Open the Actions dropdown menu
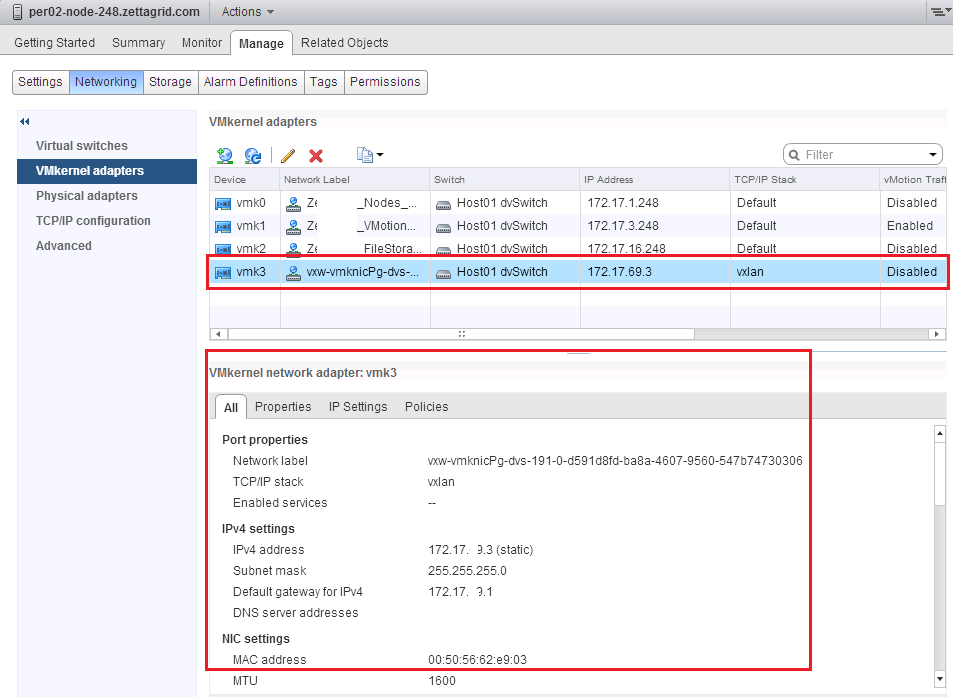The width and height of the screenshot is (953, 697). click(x=247, y=12)
